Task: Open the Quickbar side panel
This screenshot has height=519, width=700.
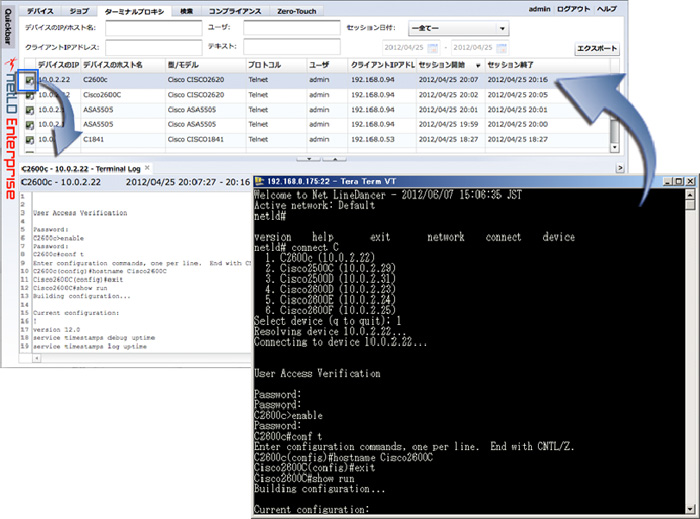Action: (x=8, y=26)
